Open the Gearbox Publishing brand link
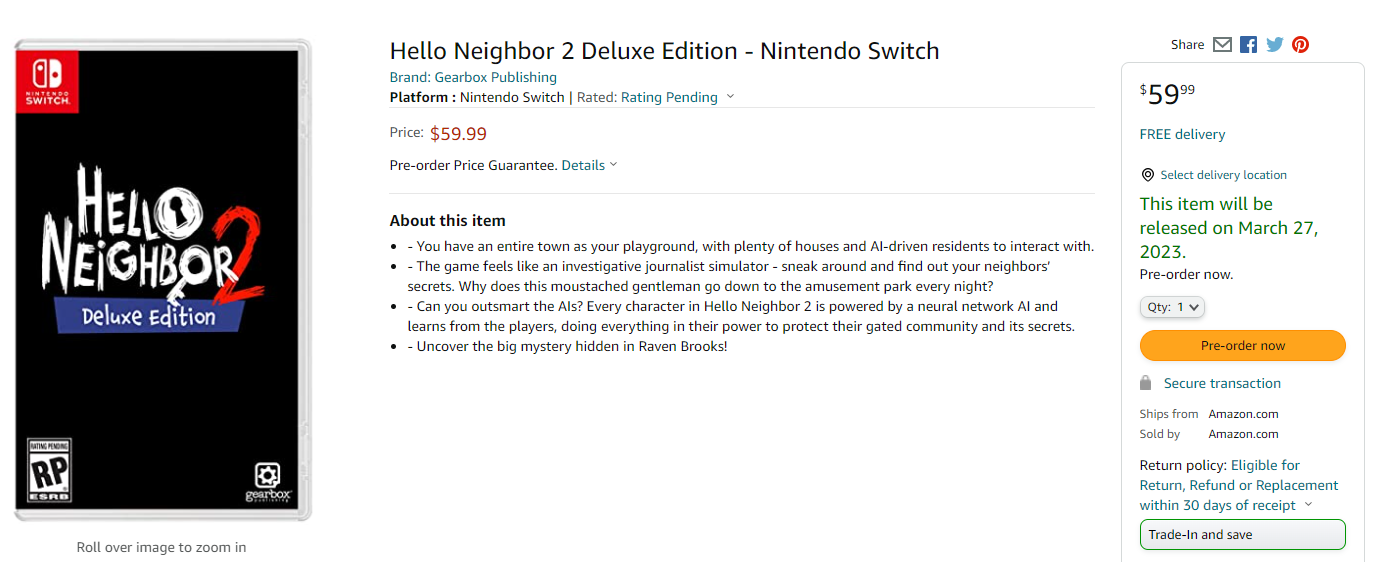 pos(495,77)
